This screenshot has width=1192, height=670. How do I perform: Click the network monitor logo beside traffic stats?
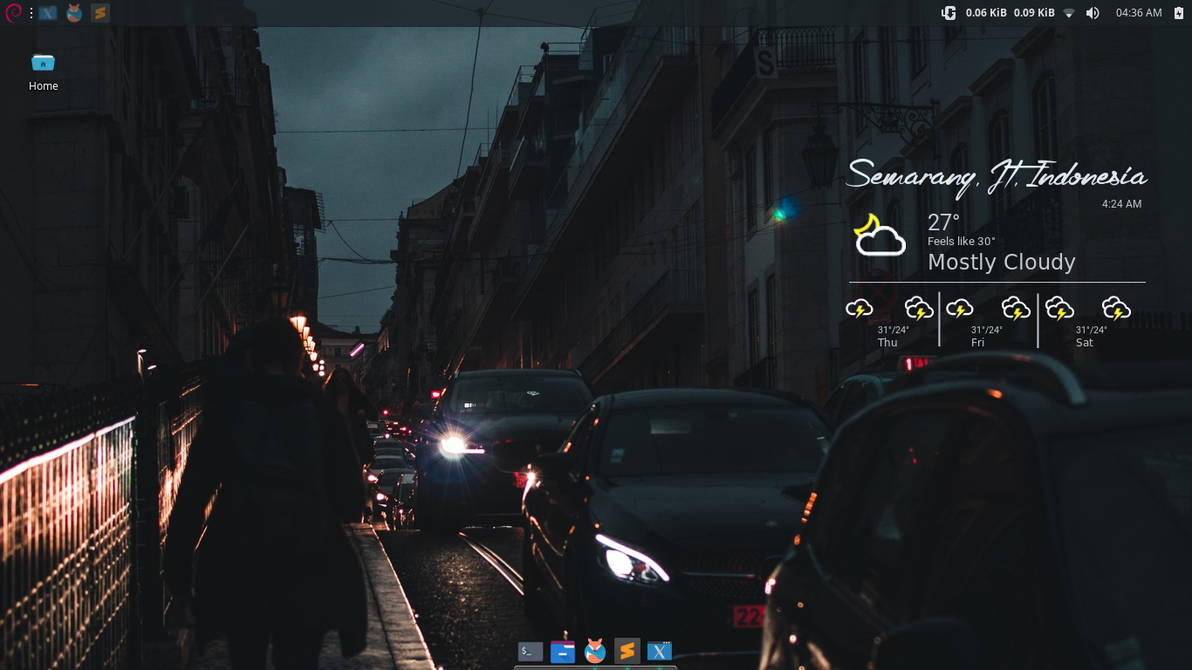[947, 13]
